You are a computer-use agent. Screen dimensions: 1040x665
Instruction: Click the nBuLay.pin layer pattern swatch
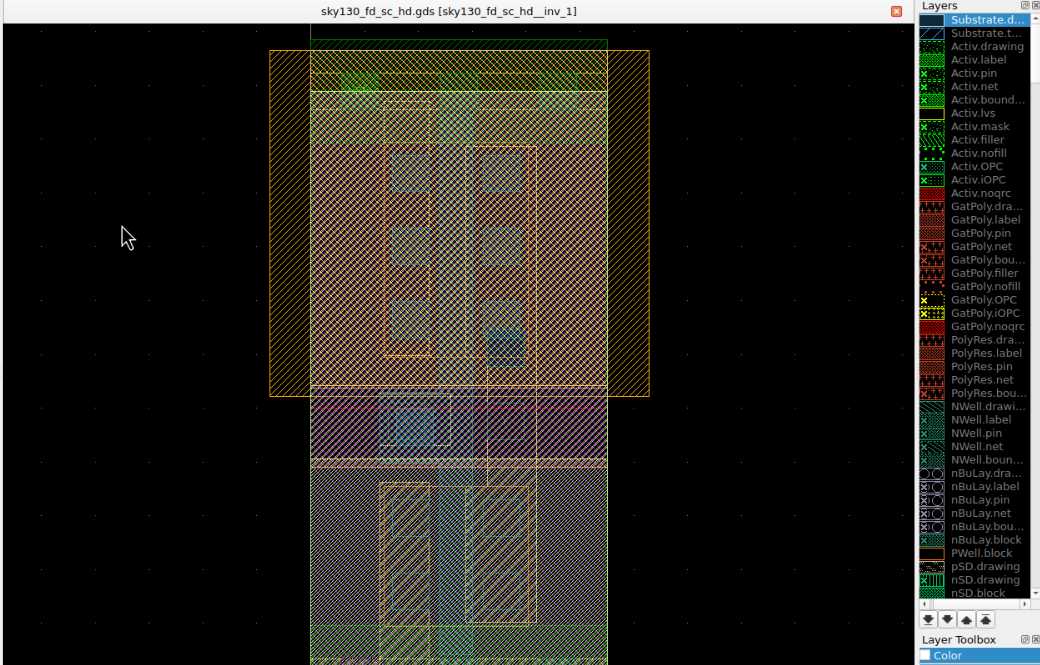click(x=931, y=500)
